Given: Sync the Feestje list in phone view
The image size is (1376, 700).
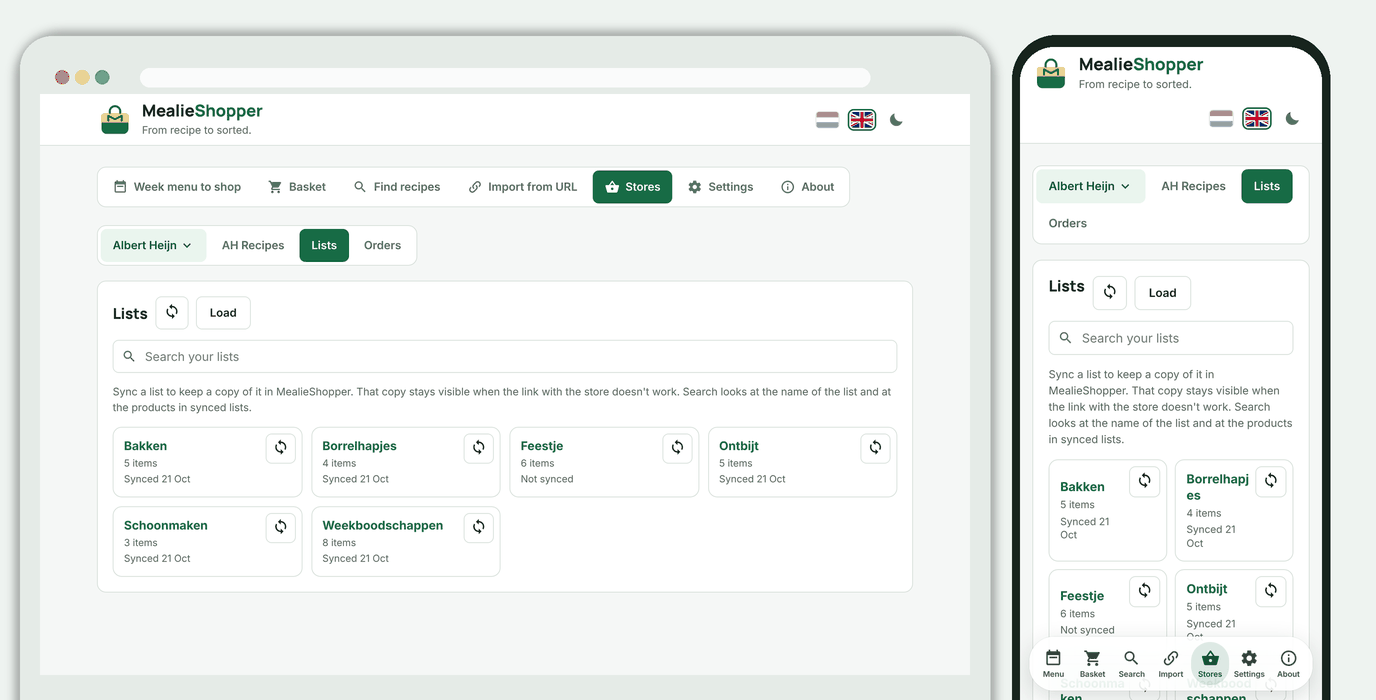Looking at the screenshot, I should pyautogui.click(x=1145, y=591).
